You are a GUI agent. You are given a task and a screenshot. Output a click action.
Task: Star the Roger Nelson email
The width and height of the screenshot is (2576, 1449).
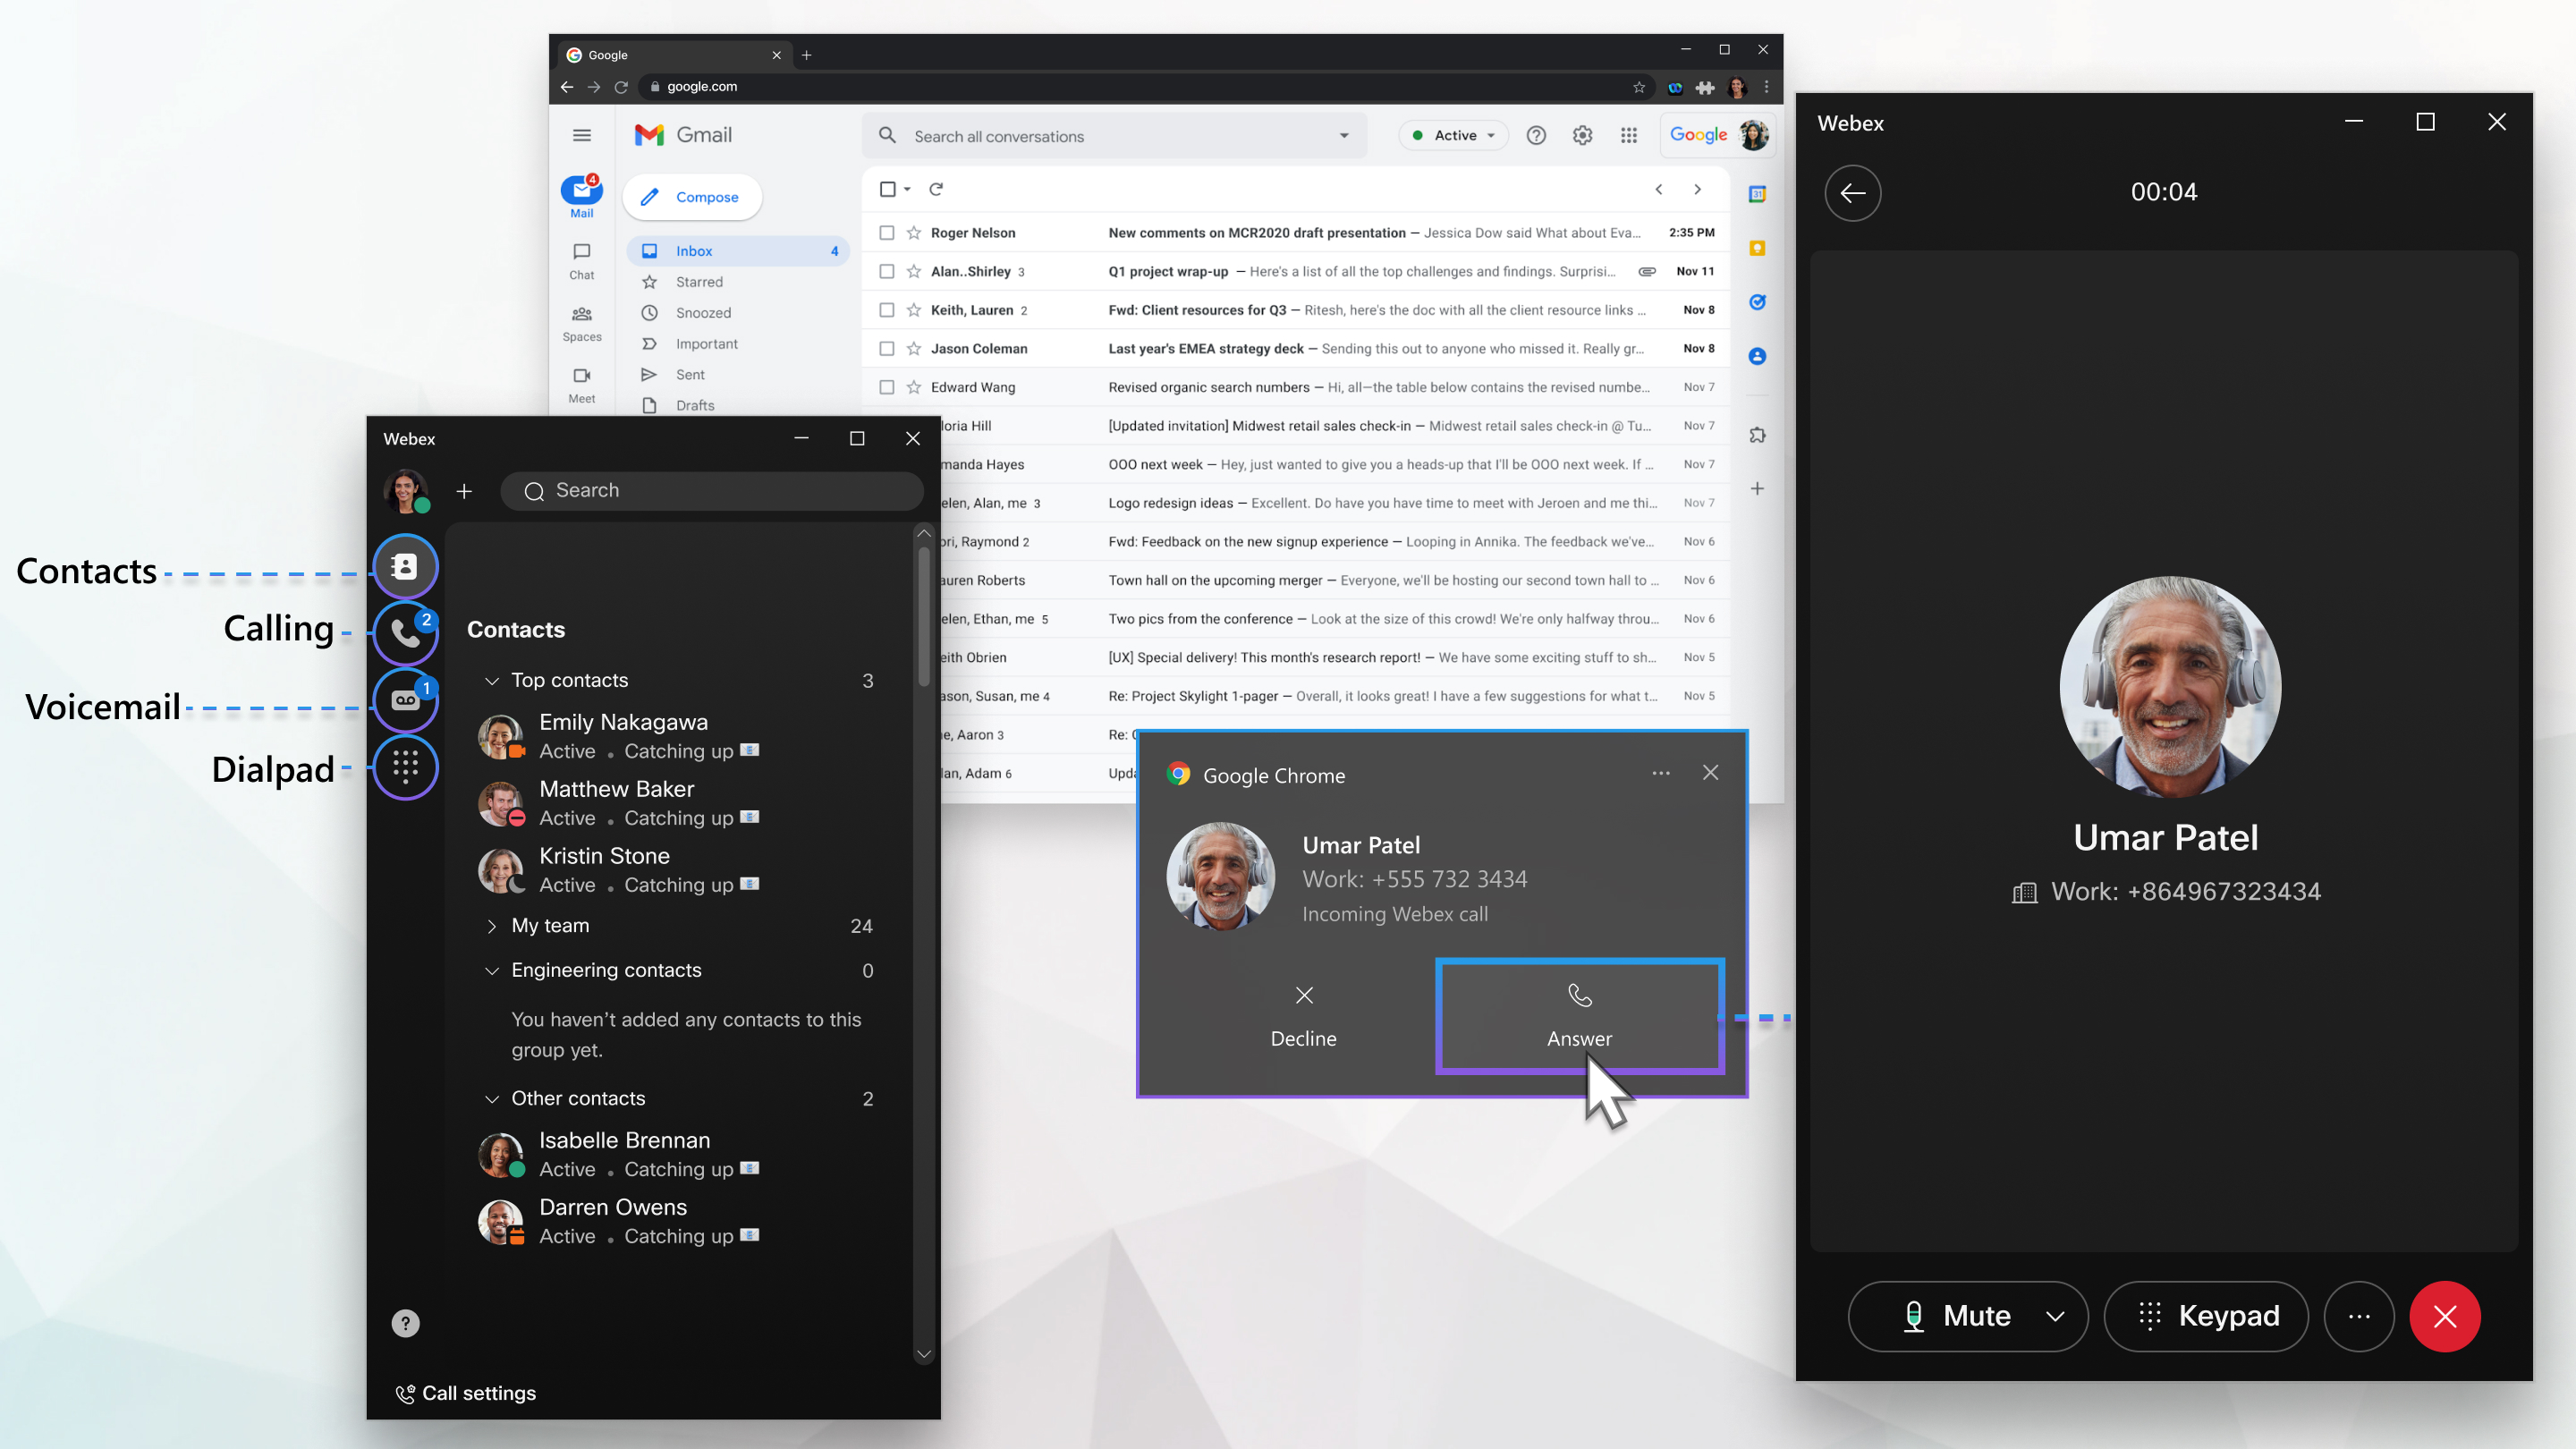913,233
